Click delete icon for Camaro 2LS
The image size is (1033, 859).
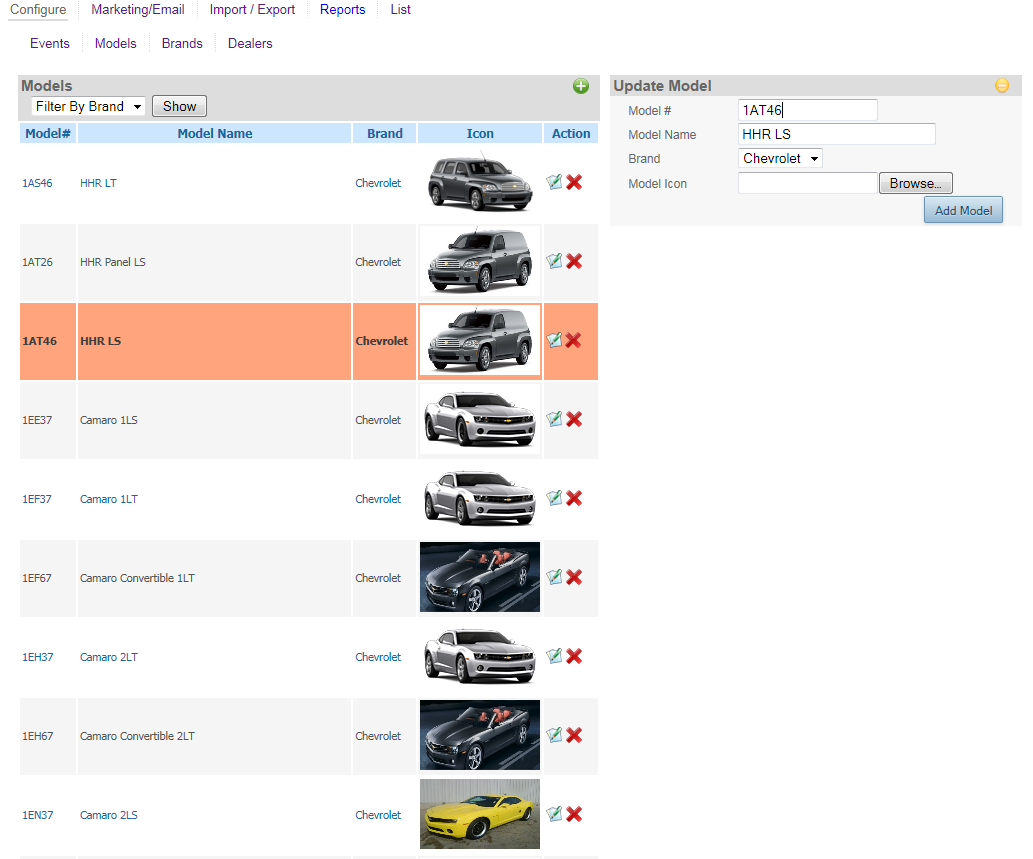tap(574, 814)
